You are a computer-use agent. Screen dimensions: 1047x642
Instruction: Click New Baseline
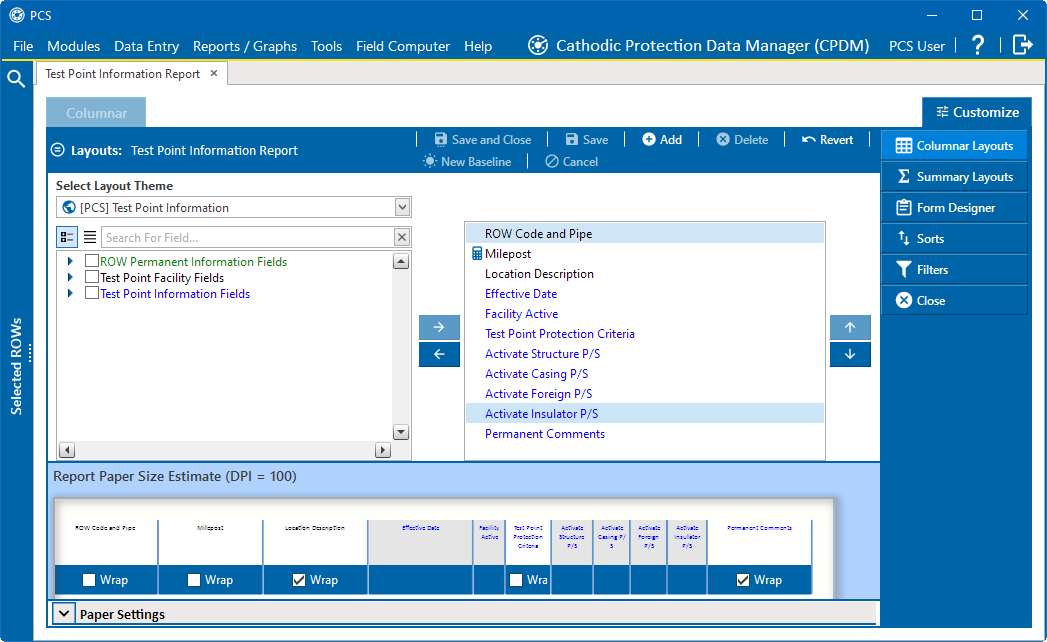coord(467,162)
